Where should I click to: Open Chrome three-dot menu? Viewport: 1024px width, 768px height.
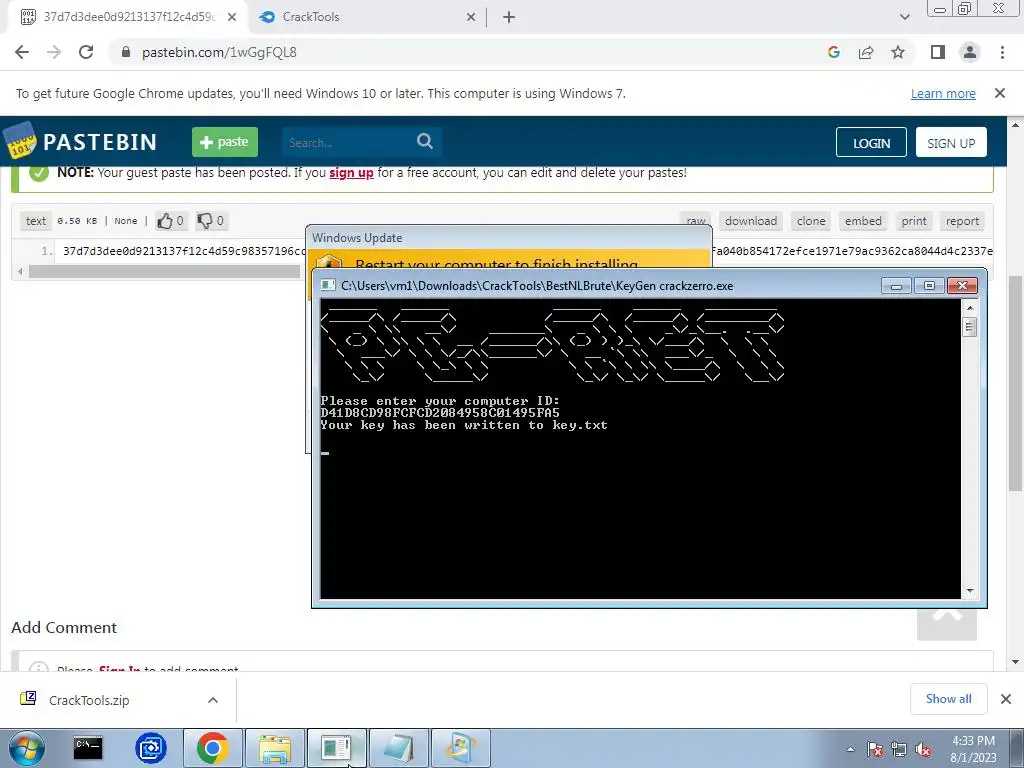[1002, 52]
